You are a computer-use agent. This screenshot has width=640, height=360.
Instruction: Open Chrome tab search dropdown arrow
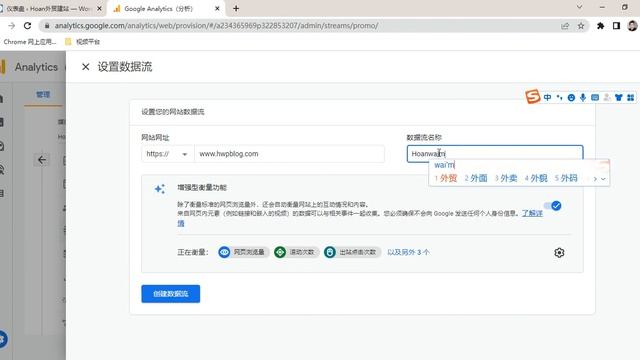pyautogui.click(x=579, y=7)
